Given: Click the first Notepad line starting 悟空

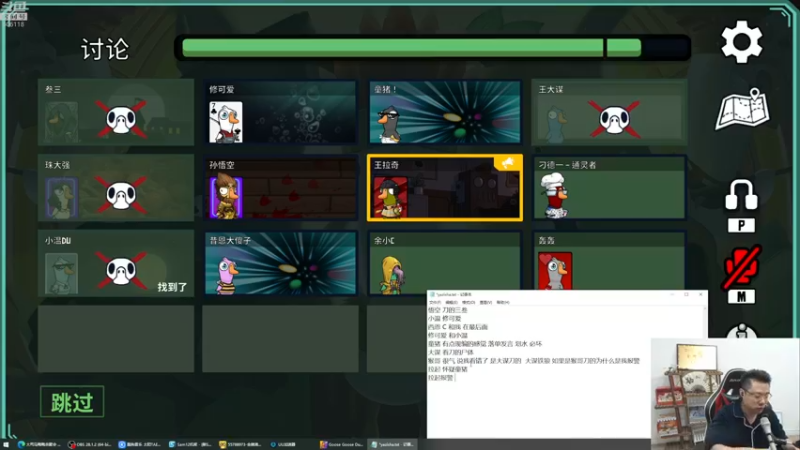Looking at the screenshot, I should click(x=447, y=310).
